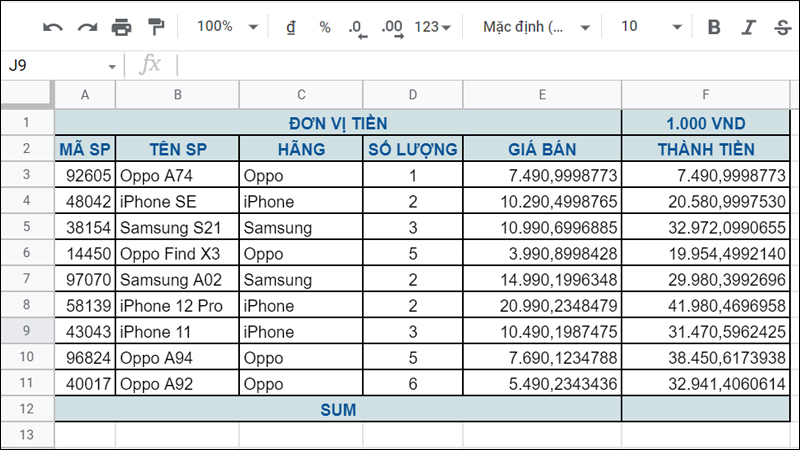Print the spreadsheet with the printer icon
The width and height of the screenshot is (800, 450).
click(x=122, y=27)
